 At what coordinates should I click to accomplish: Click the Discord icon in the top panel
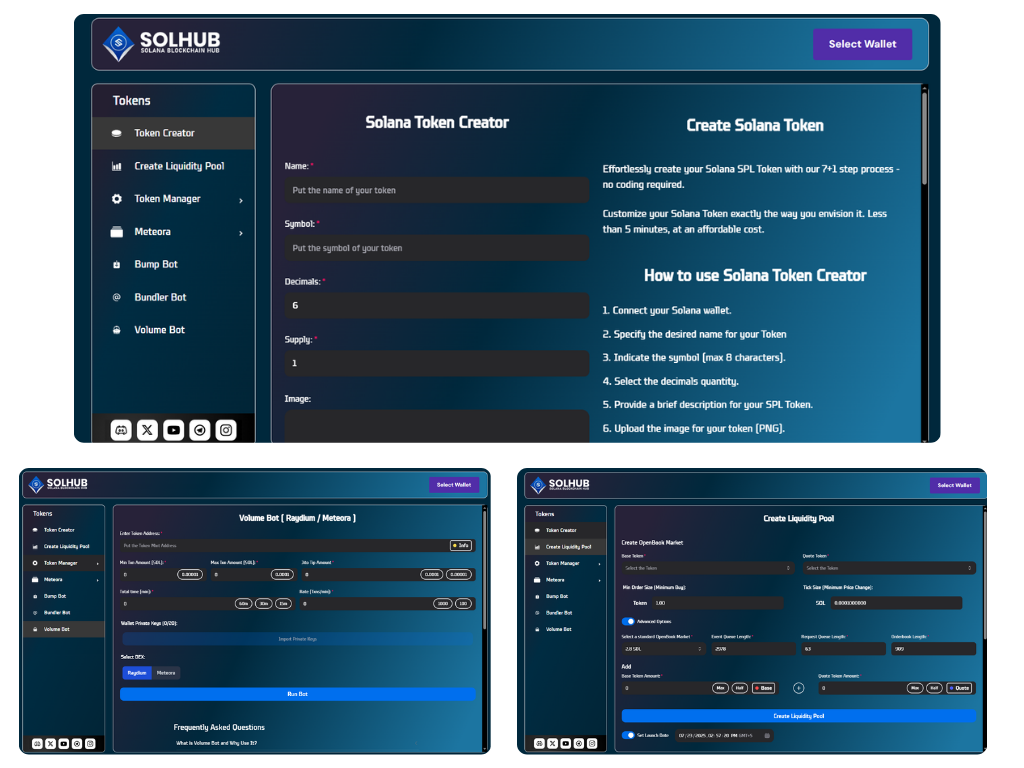point(122,430)
